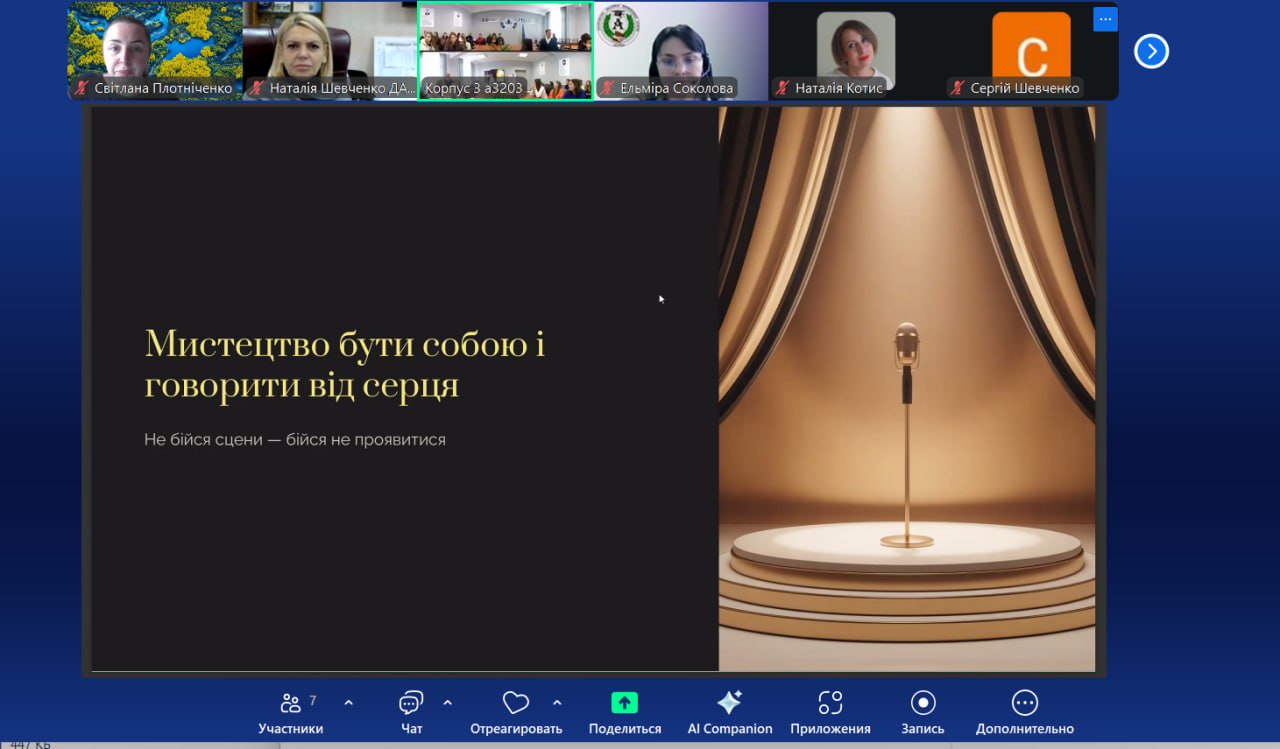Click muted mic icon beside Наталія Шевченко
Viewport: 1280px width, 749px height.
257,88
